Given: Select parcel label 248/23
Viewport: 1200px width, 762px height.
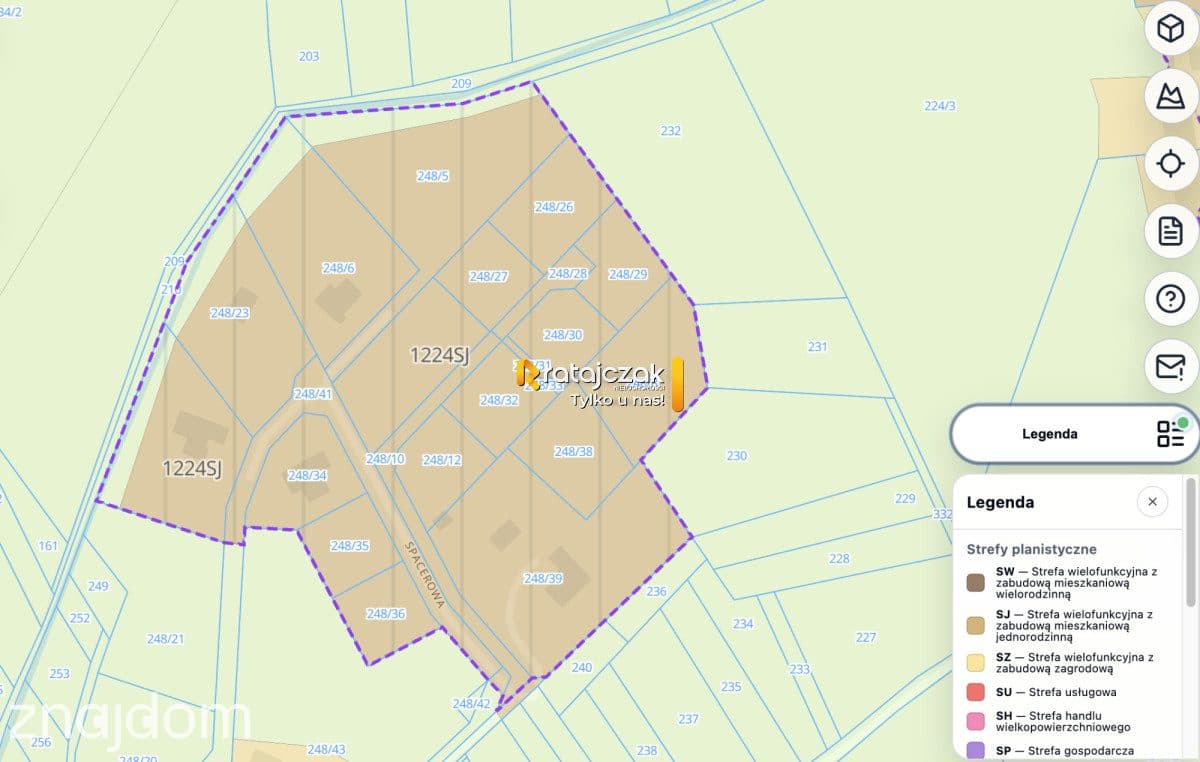Looking at the screenshot, I should click(230, 313).
